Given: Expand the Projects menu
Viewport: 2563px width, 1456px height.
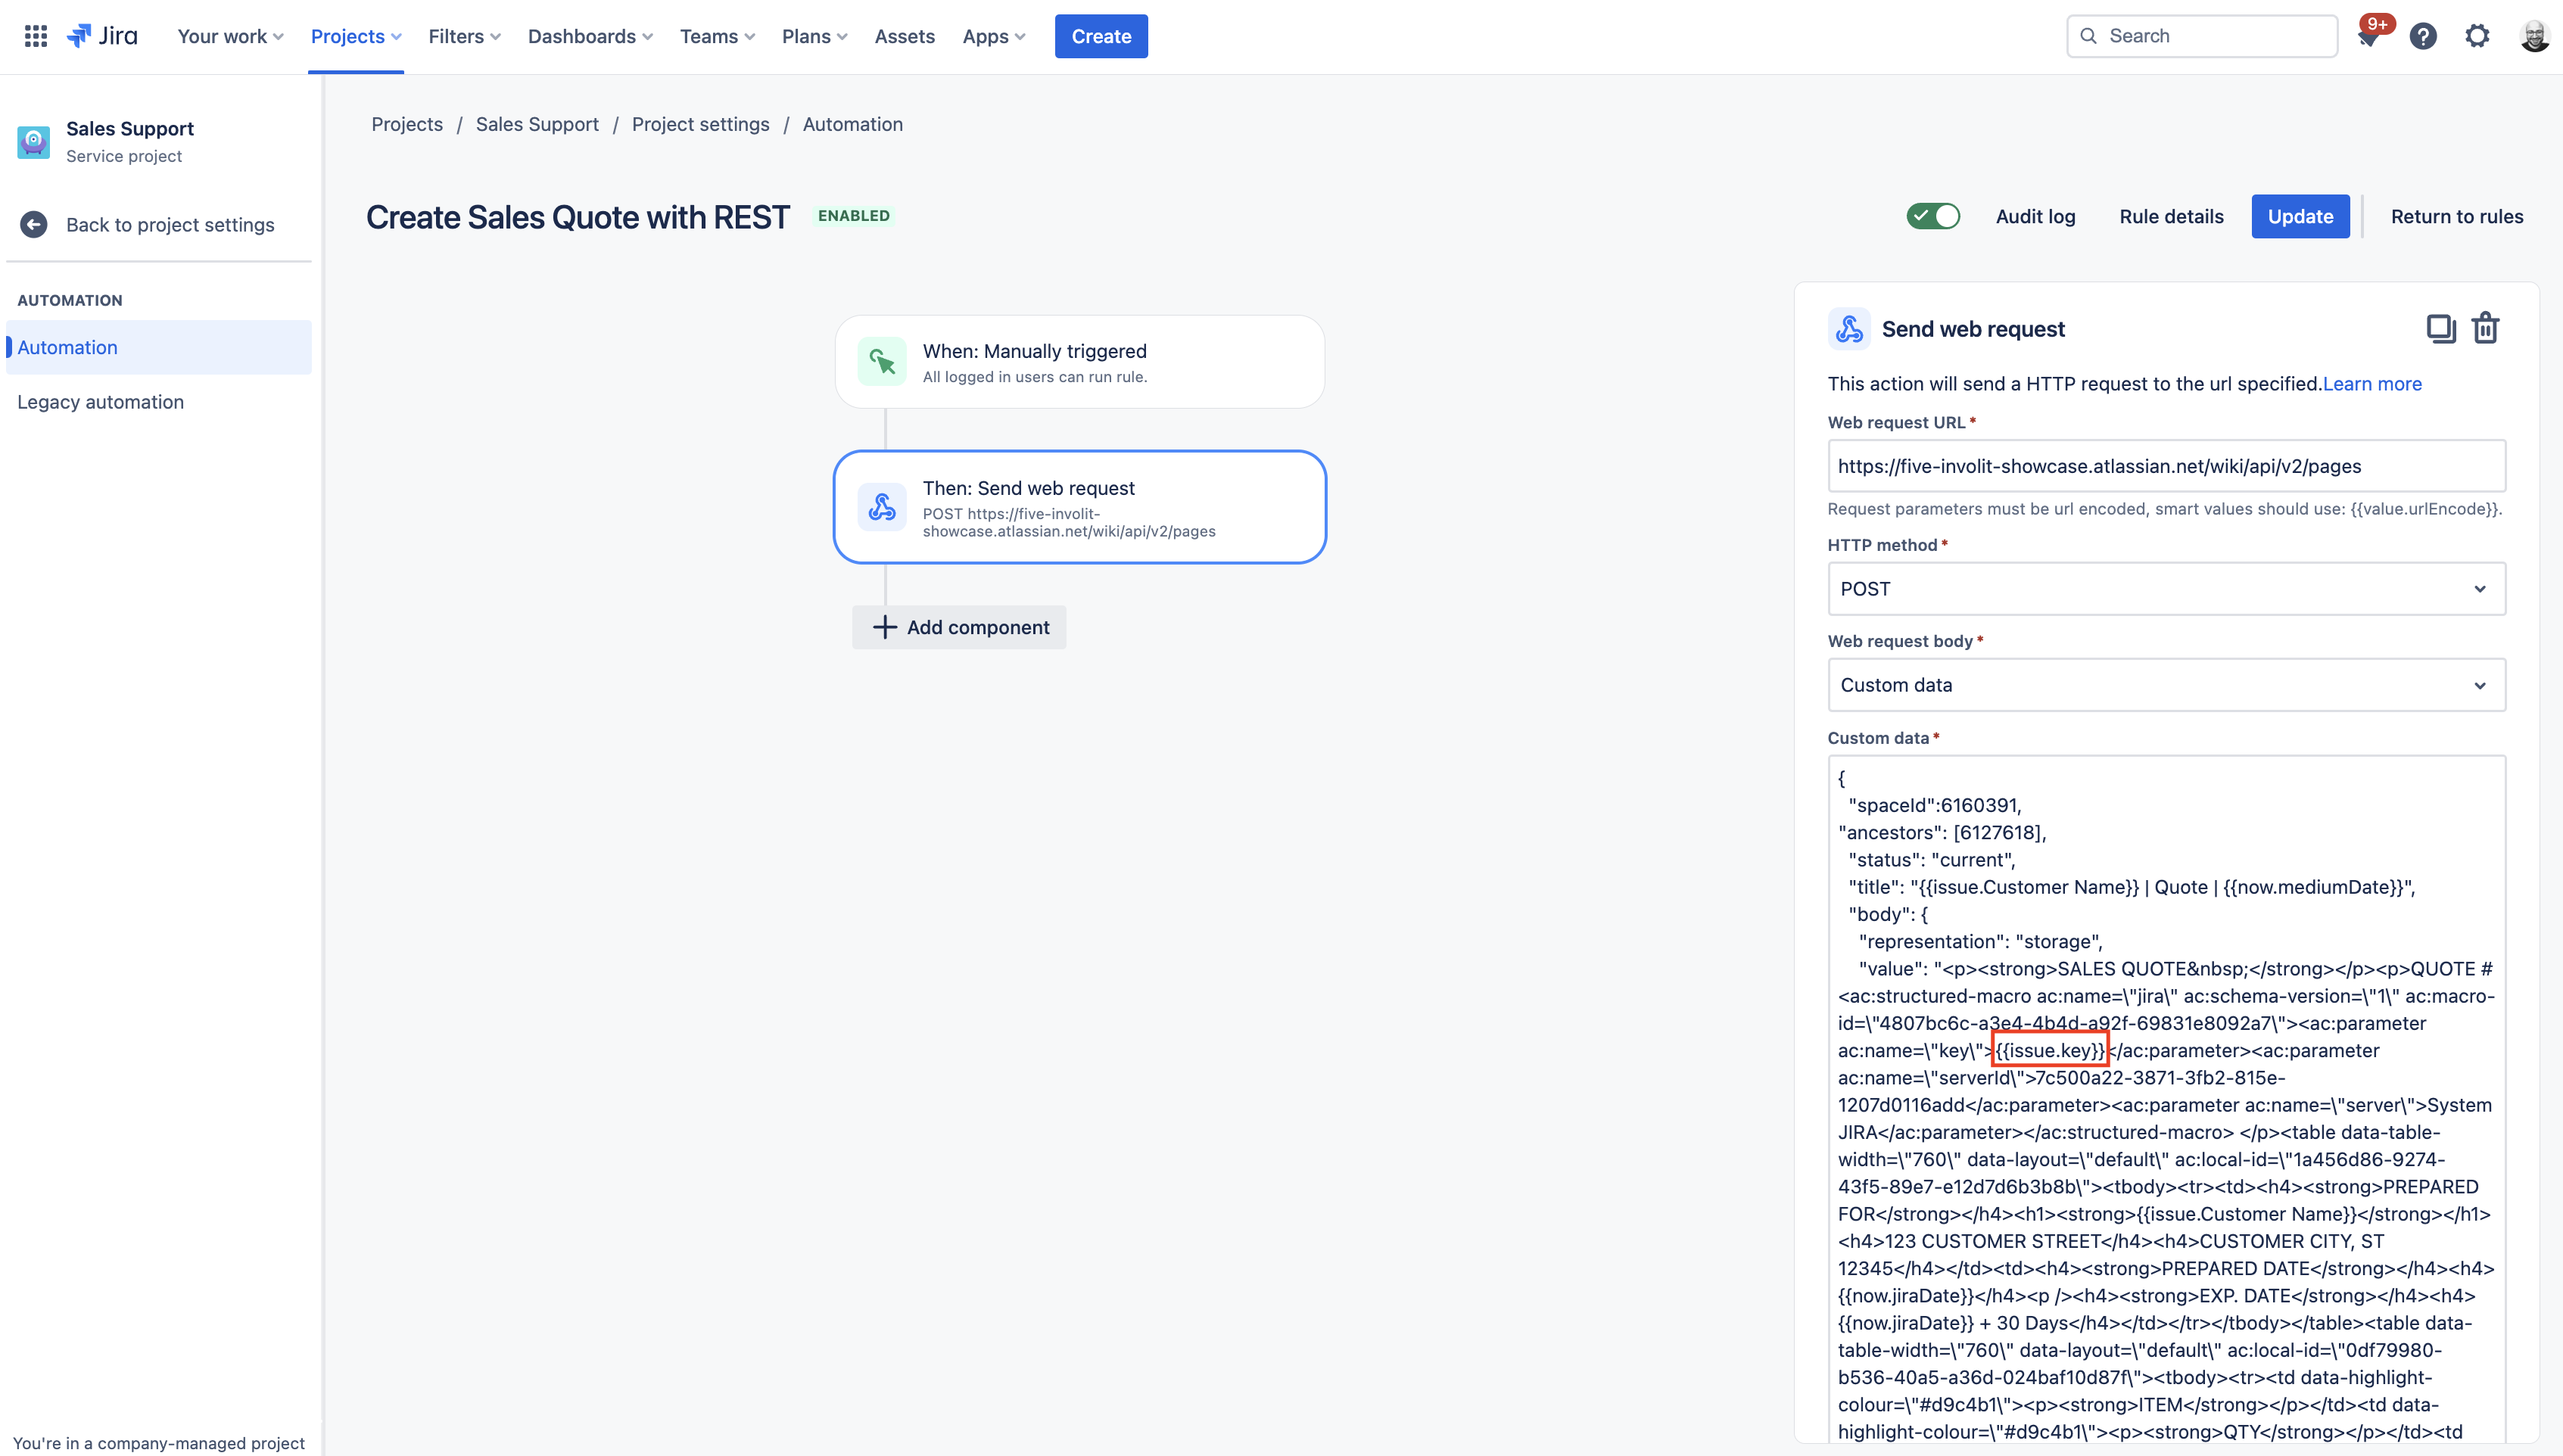Looking at the screenshot, I should (356, 36).
